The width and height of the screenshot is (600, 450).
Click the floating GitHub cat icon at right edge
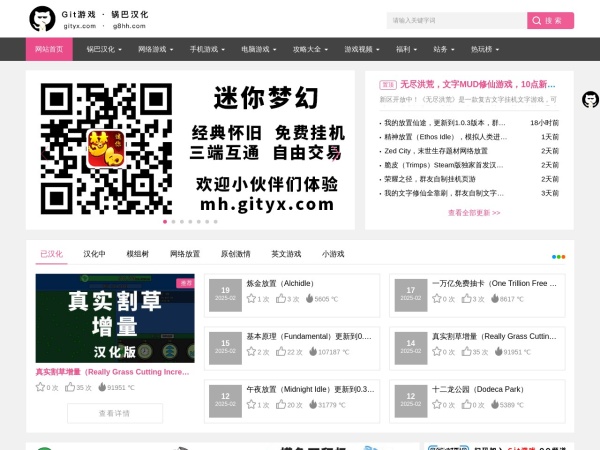590,100
